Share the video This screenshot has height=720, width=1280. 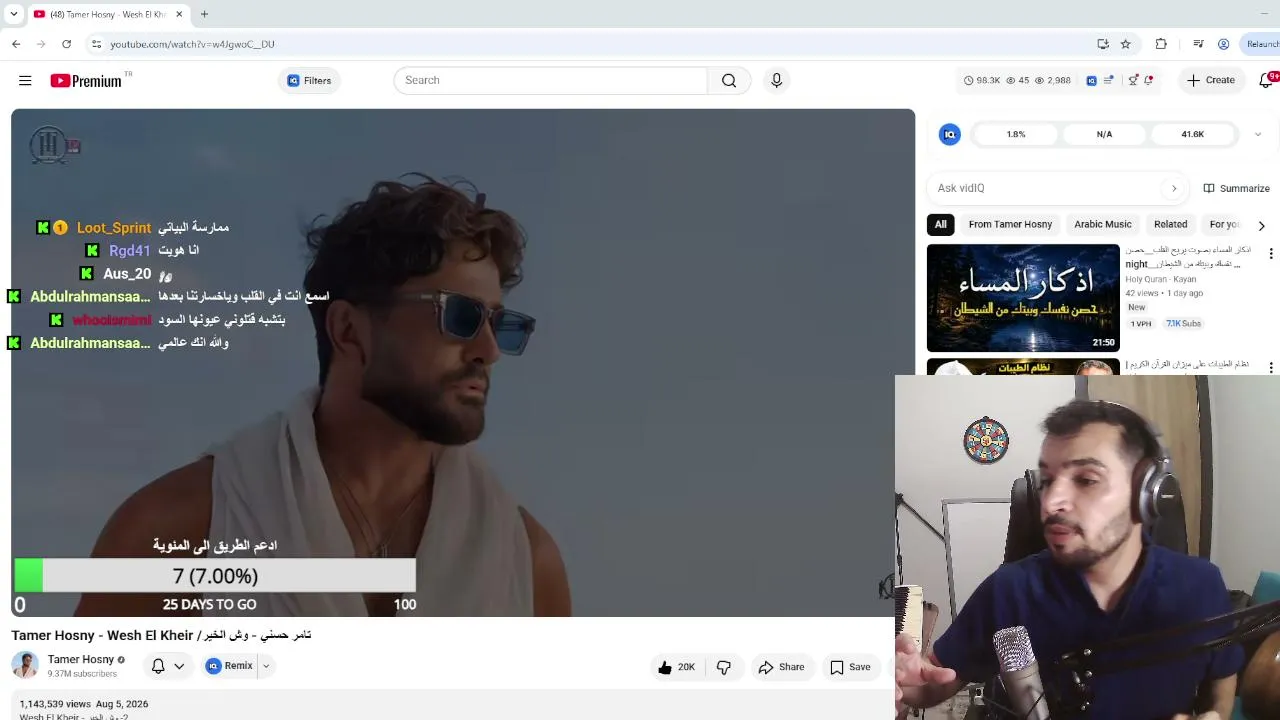click(x=781, y=667)
